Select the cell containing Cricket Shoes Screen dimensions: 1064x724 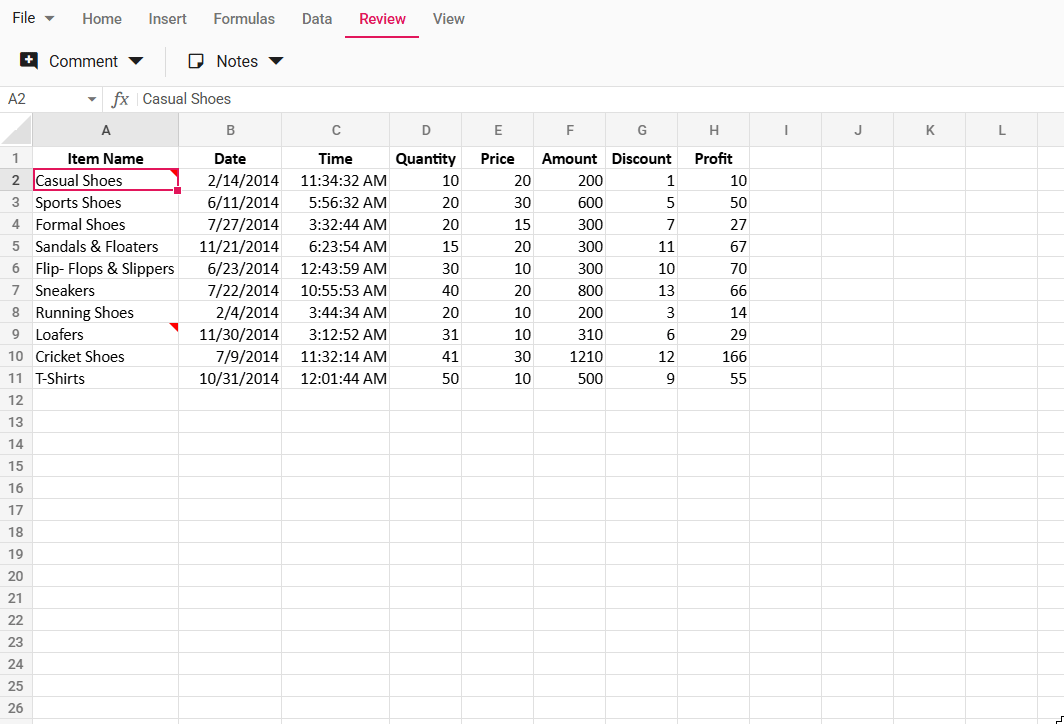point(105,356)
